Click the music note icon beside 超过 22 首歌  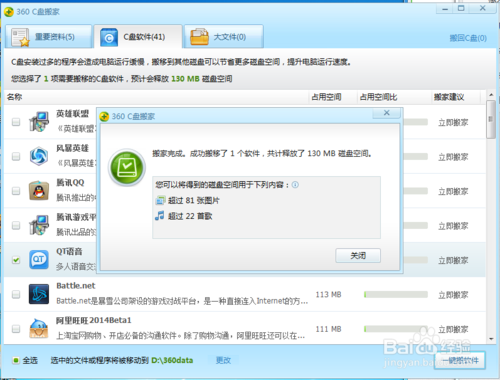coord(160,216)
